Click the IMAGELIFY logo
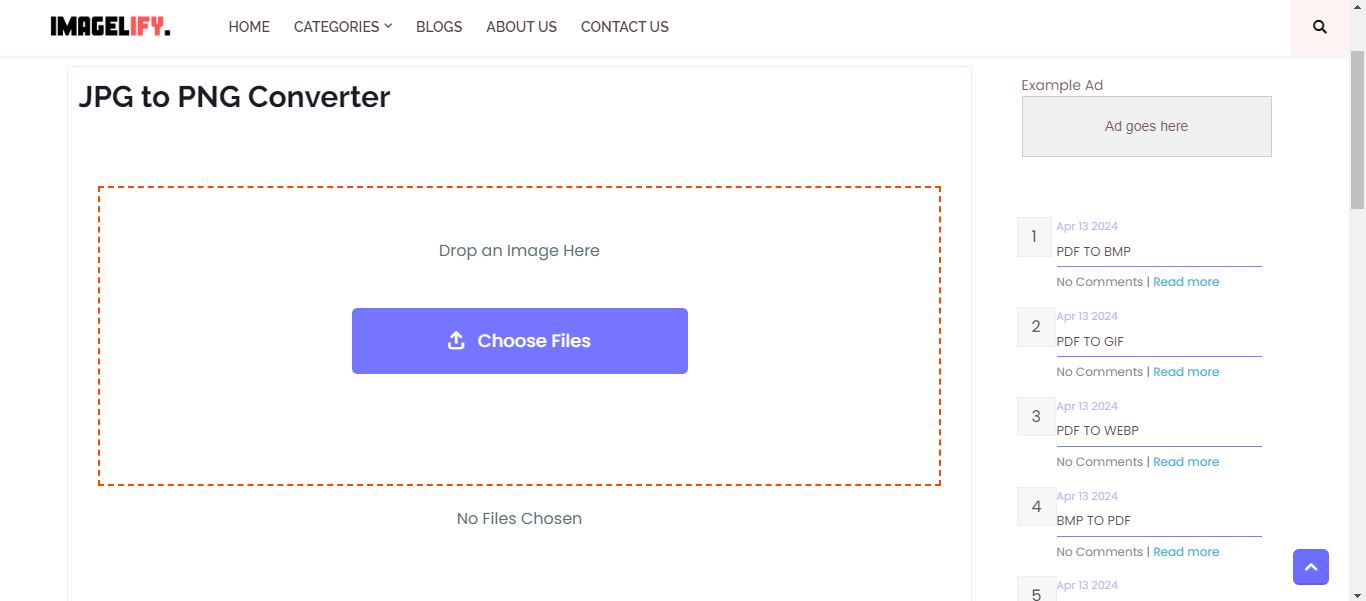Screen dimensions: 1366x601 click(x=110, y=27)
